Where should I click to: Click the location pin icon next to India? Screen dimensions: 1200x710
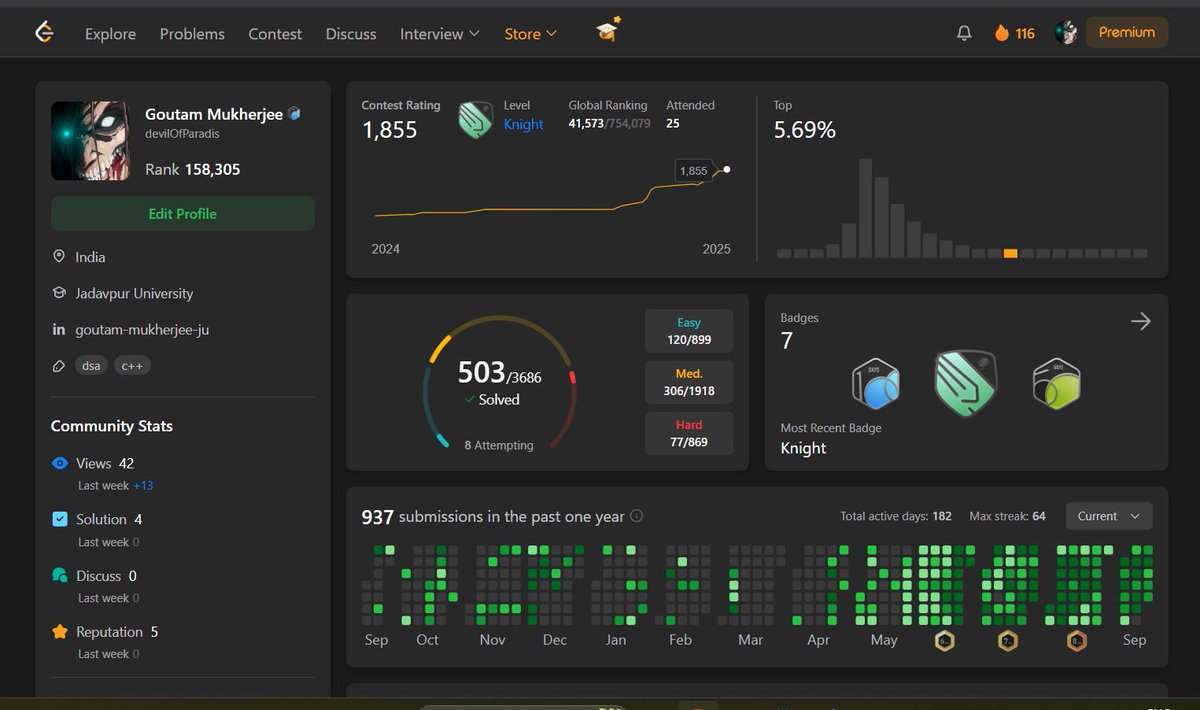tap(59, 257)
